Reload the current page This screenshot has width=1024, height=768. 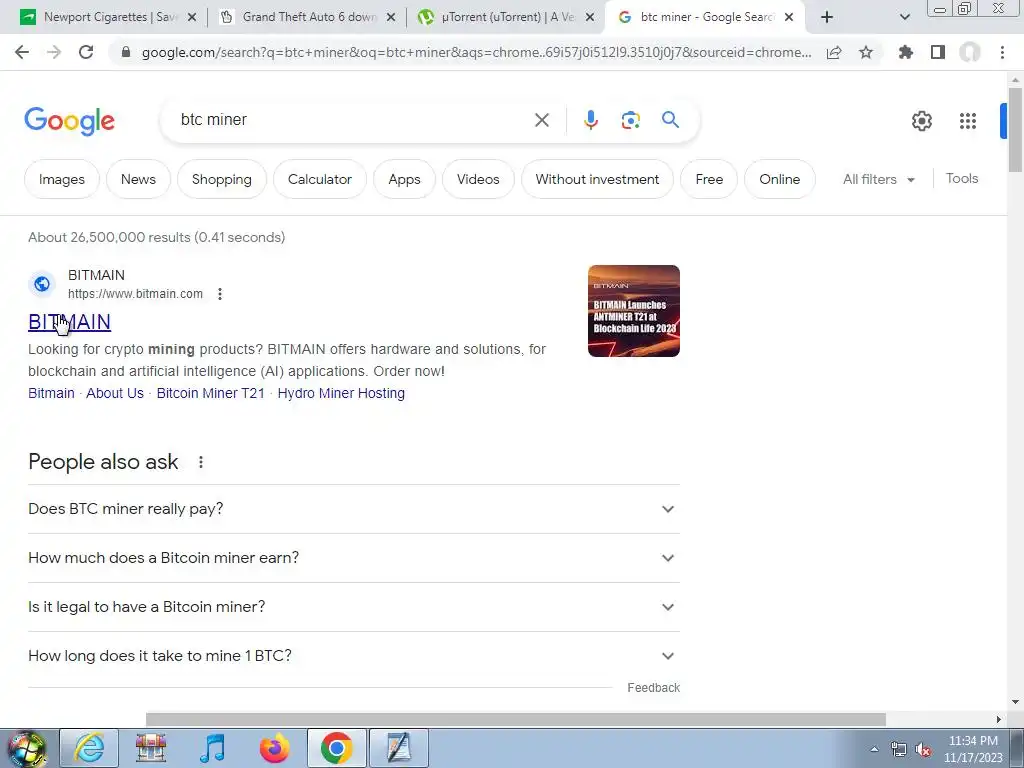pyautogui.click(x=86, y=52)
